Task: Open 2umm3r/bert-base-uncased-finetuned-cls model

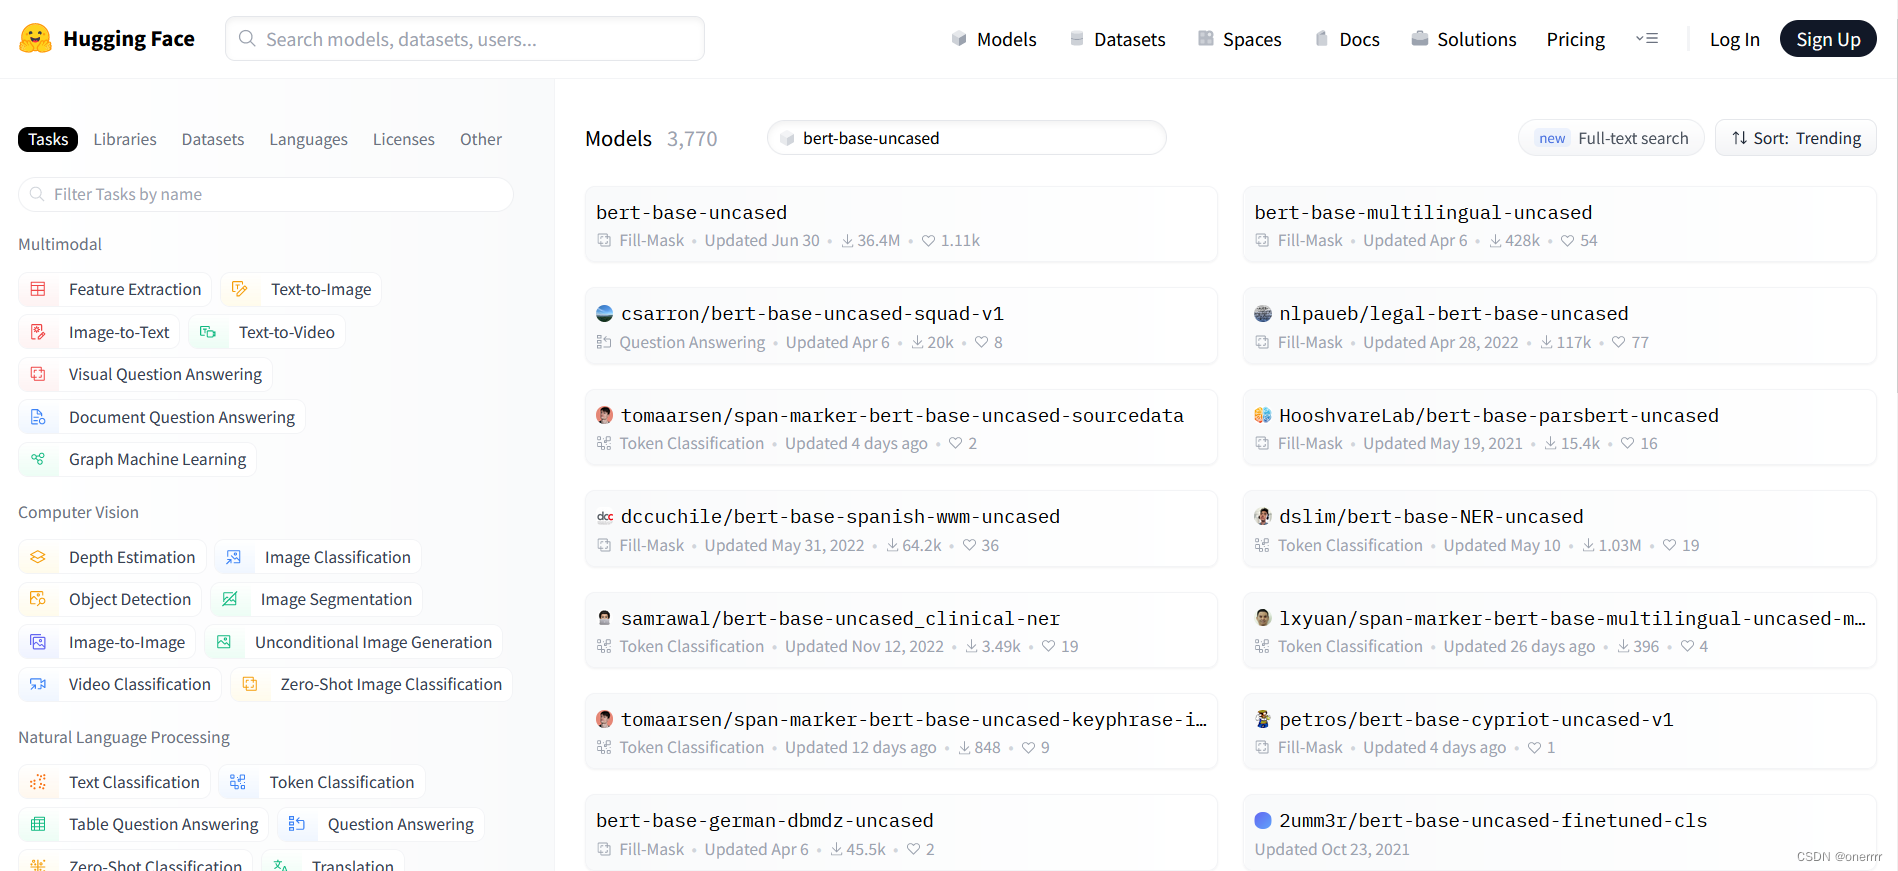Action: coord(1559,833)
